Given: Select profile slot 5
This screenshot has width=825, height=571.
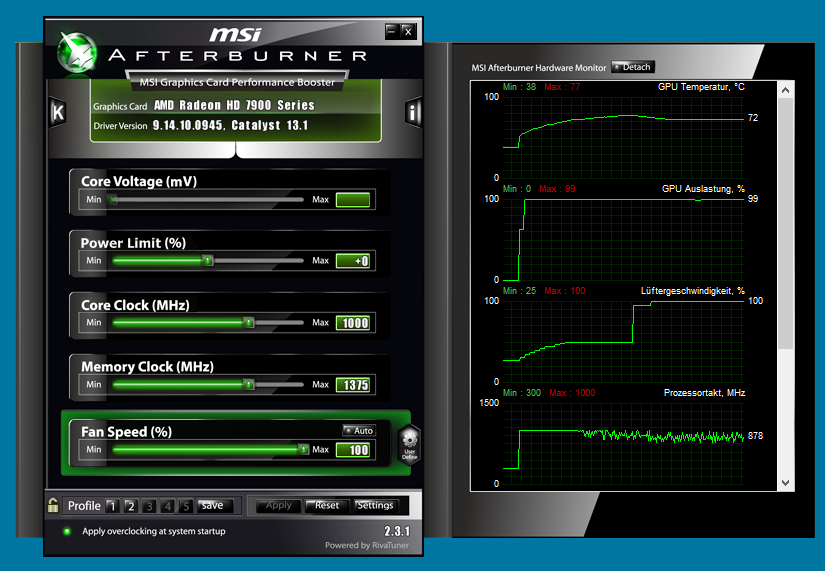Looking at the screenshot, I should tap(186, 506).
